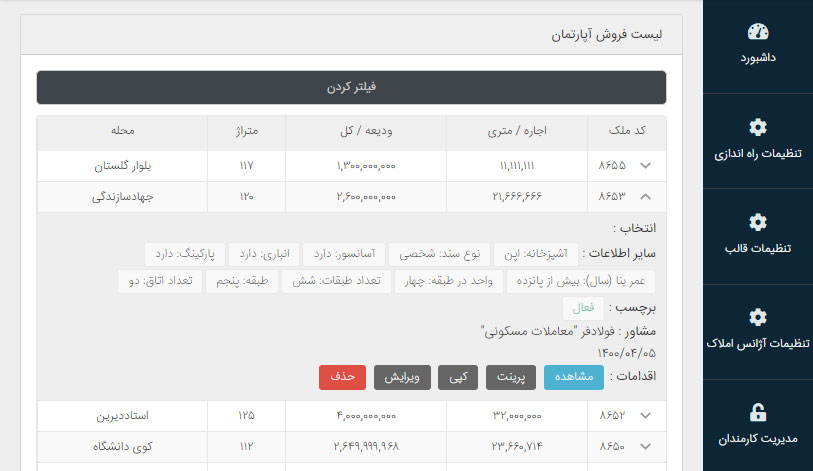This screenshot has height=471, width=813.
Task: Click the تعداد طبقات: شش tag
Action: (x=337, y=282)
